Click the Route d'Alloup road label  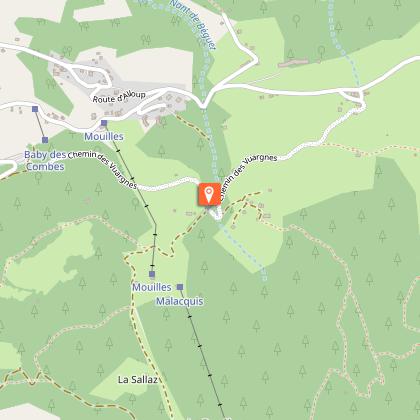pos(119,97)
